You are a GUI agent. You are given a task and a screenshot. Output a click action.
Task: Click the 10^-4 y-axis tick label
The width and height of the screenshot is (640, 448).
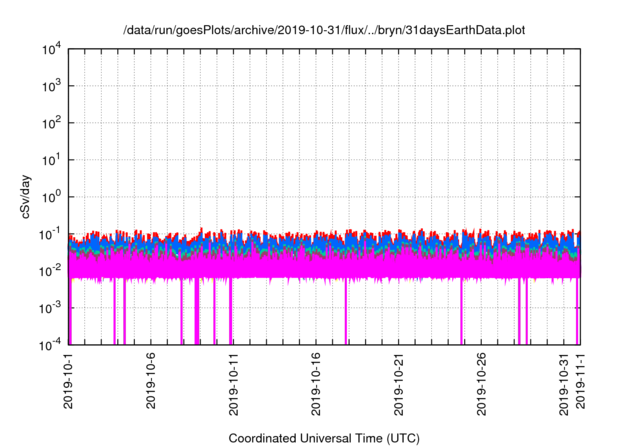coord(51,345)
